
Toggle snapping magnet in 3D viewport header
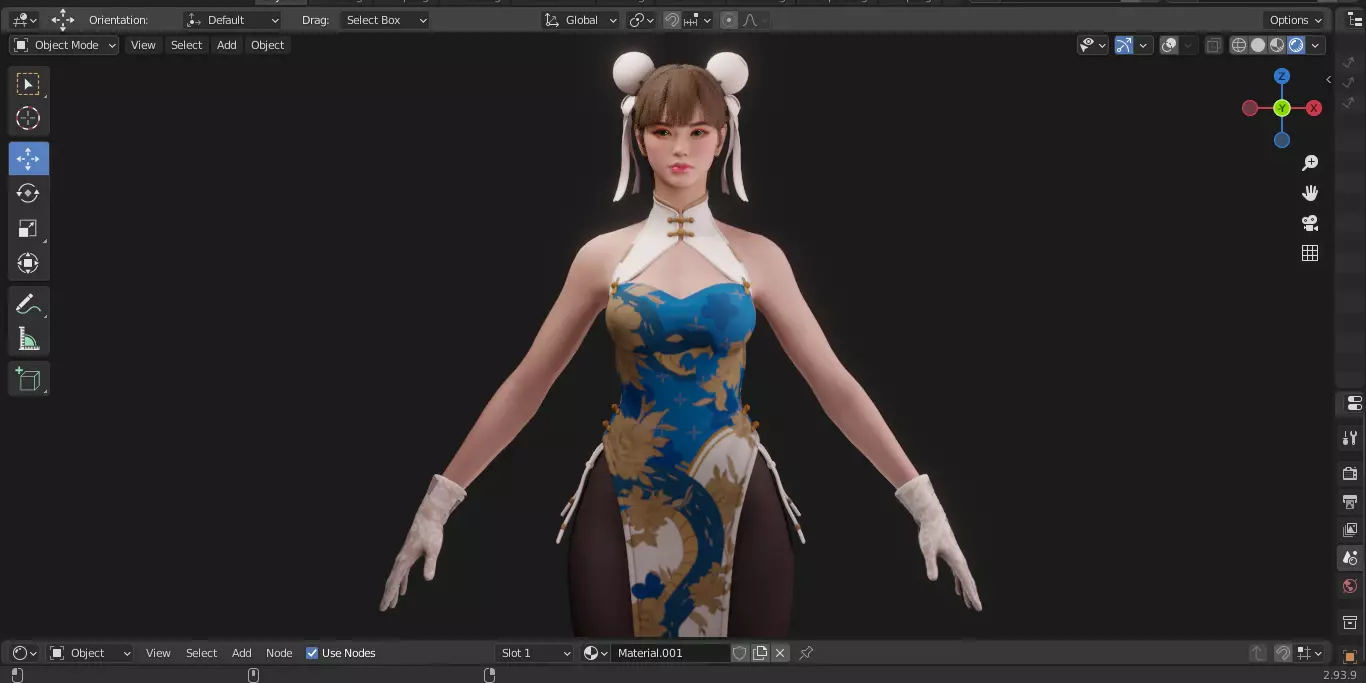tap(673, 20)
